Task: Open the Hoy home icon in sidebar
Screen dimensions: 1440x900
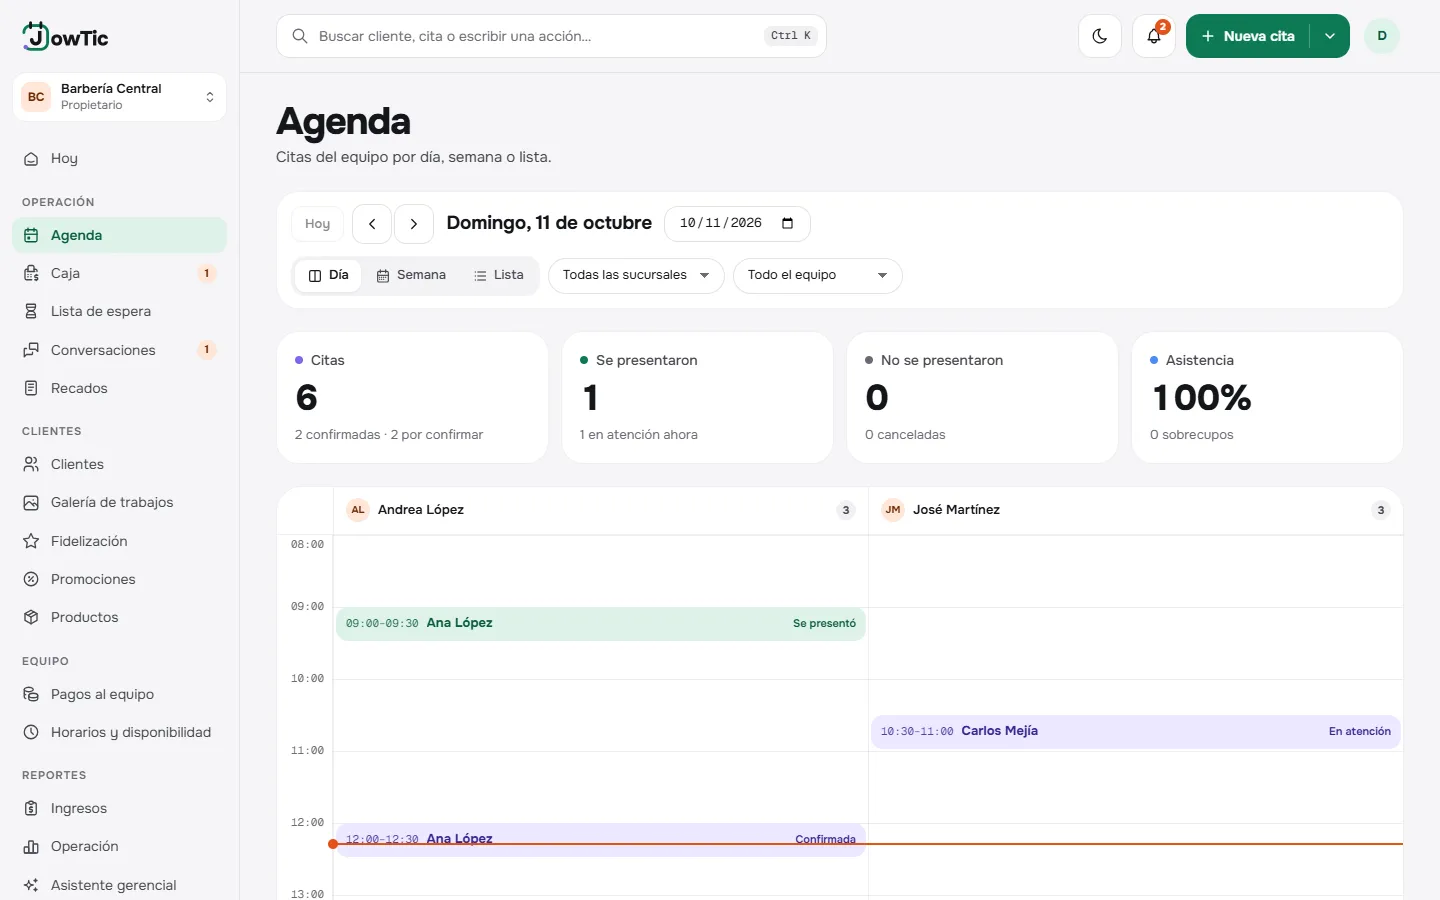Action: click(x=31, y=158)
